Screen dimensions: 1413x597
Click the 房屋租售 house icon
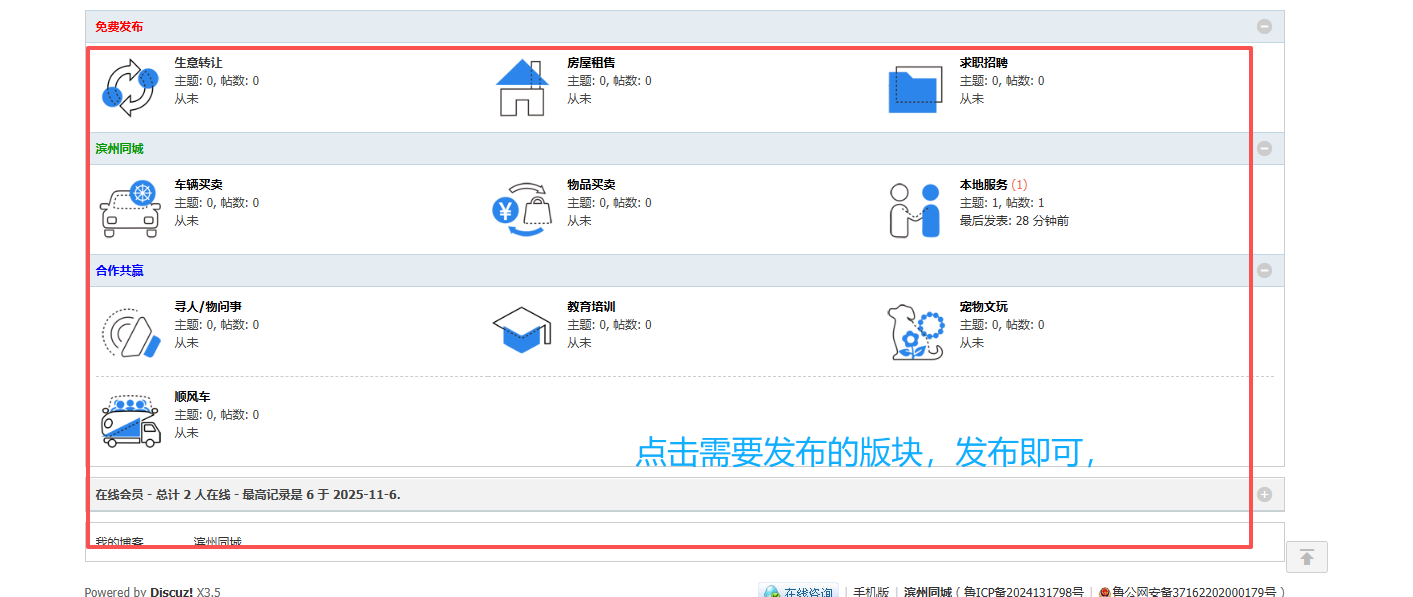521,87
